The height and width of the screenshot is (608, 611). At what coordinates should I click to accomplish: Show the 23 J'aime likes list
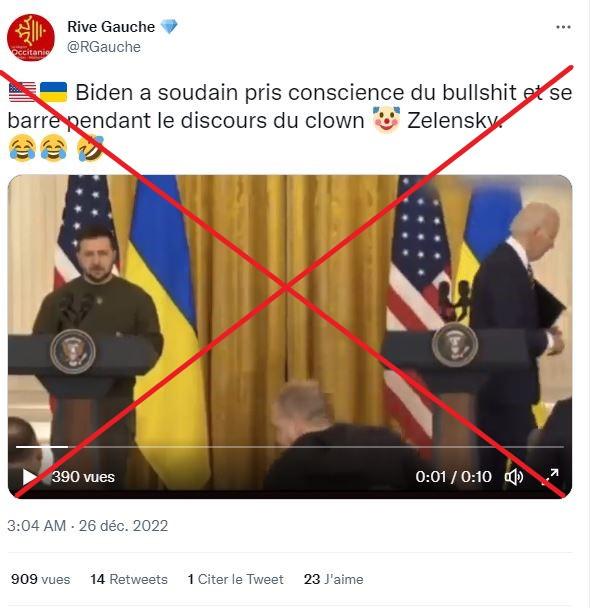(334, 579)
